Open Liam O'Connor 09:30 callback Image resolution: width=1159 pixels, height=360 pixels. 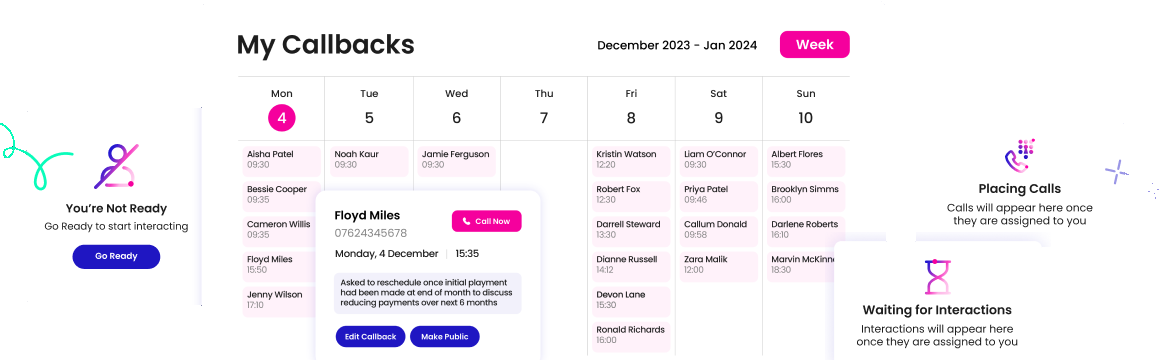[718, 161]
